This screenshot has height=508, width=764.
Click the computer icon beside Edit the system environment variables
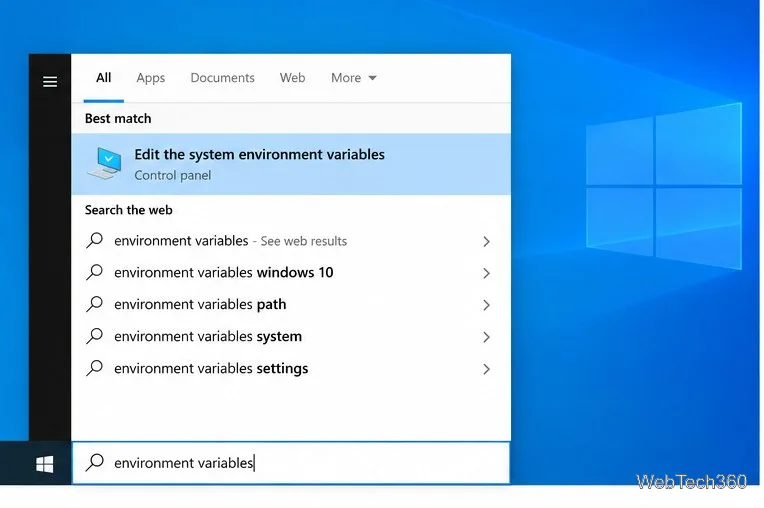105,163
